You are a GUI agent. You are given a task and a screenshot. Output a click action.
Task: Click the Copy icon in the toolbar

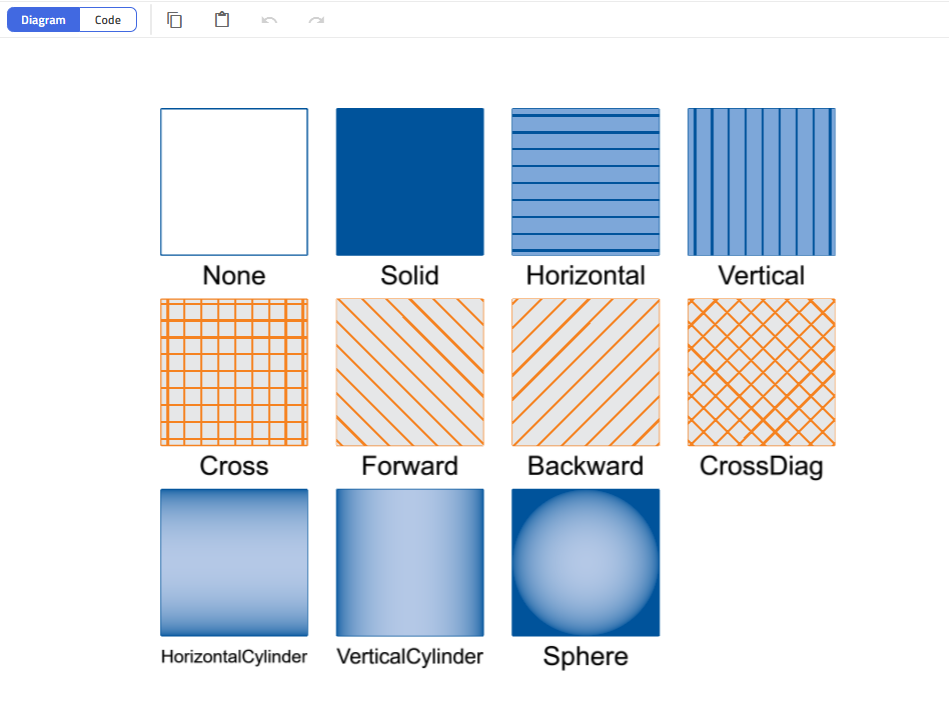point(175,20)
